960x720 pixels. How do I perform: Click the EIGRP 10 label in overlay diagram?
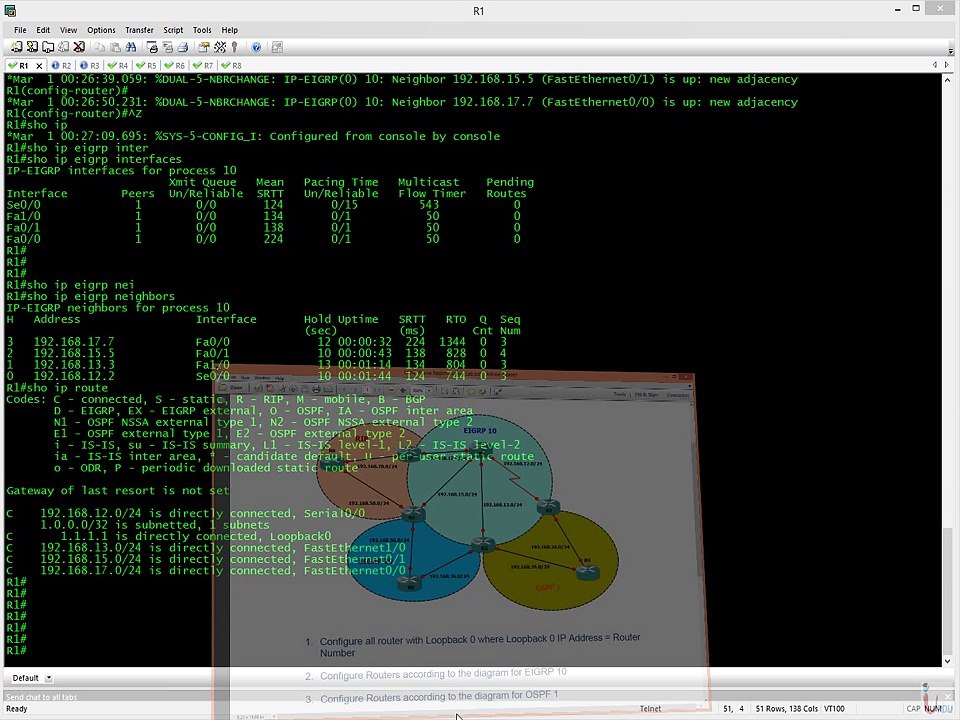(x=479, y=431)
